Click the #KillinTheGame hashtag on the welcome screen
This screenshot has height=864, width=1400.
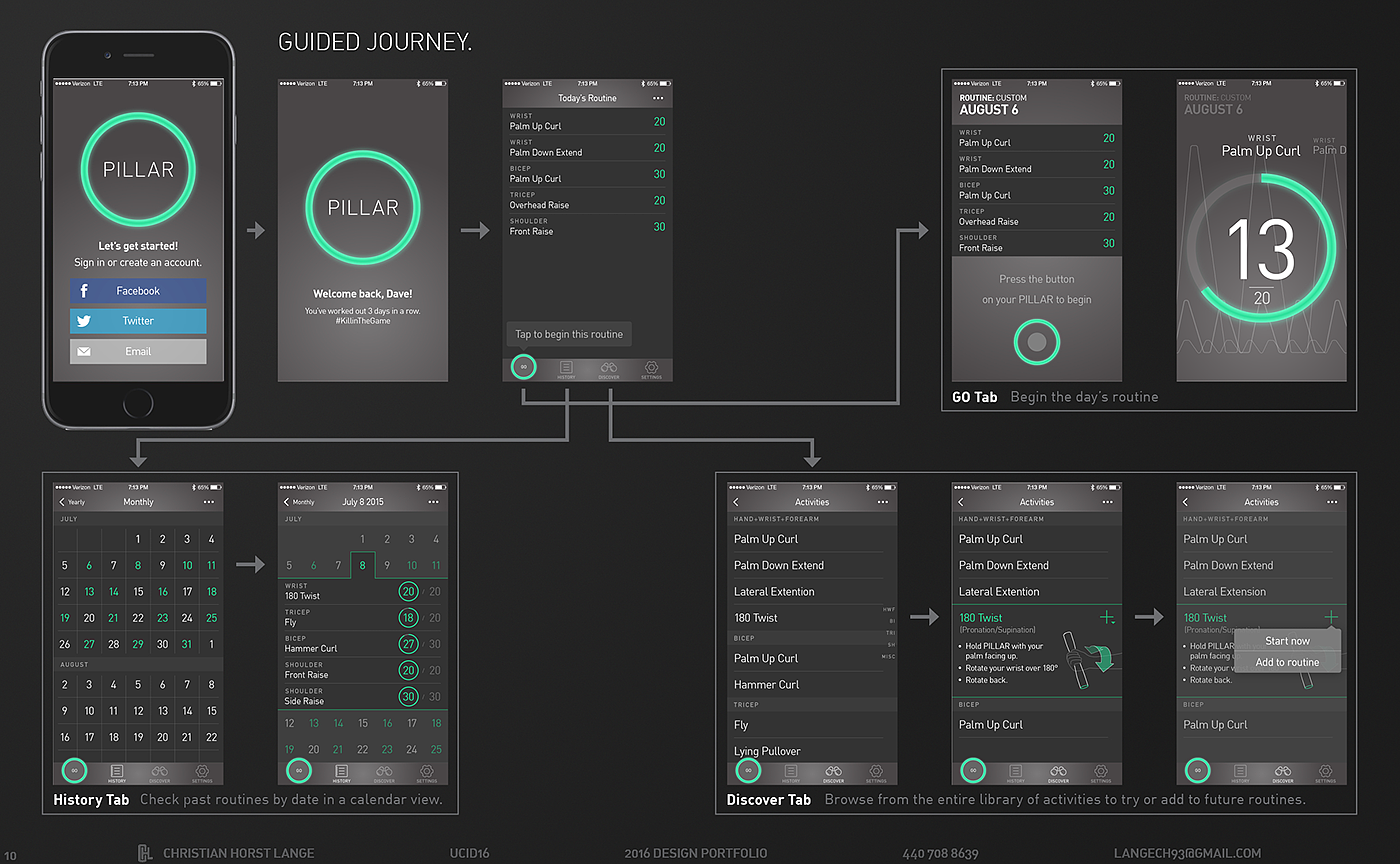coord(363,321)
